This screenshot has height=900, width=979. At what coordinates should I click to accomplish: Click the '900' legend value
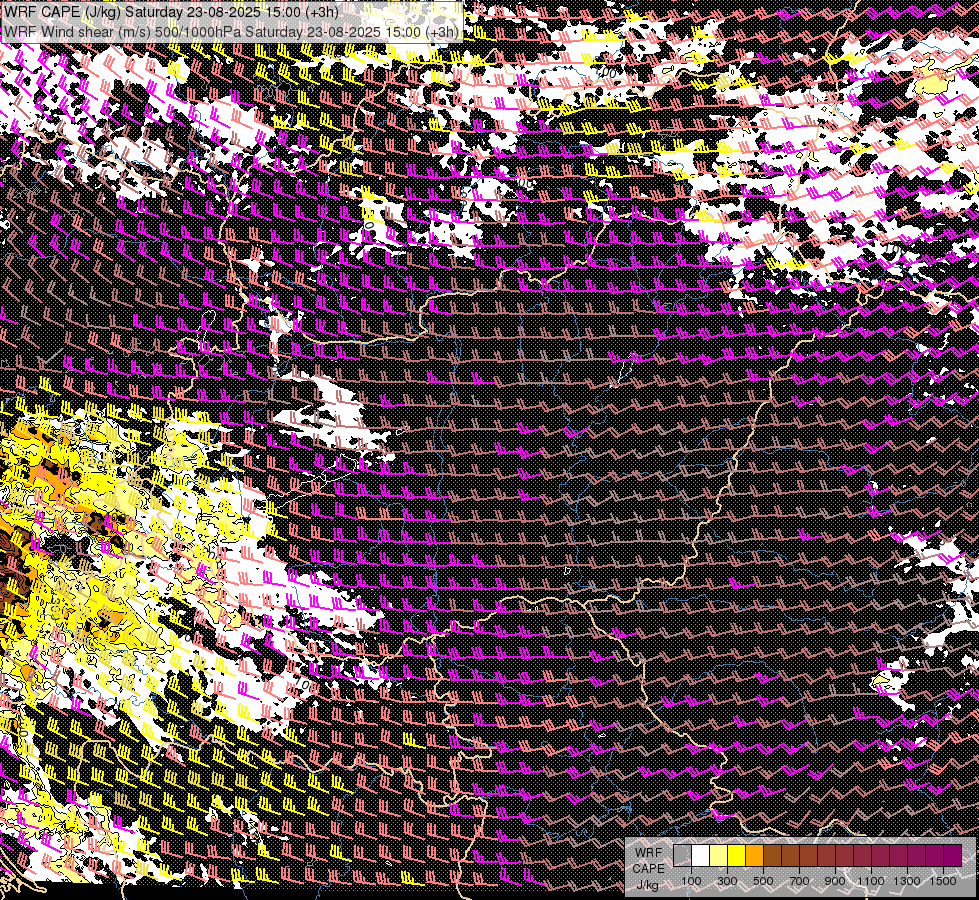(x=835, y=881)
